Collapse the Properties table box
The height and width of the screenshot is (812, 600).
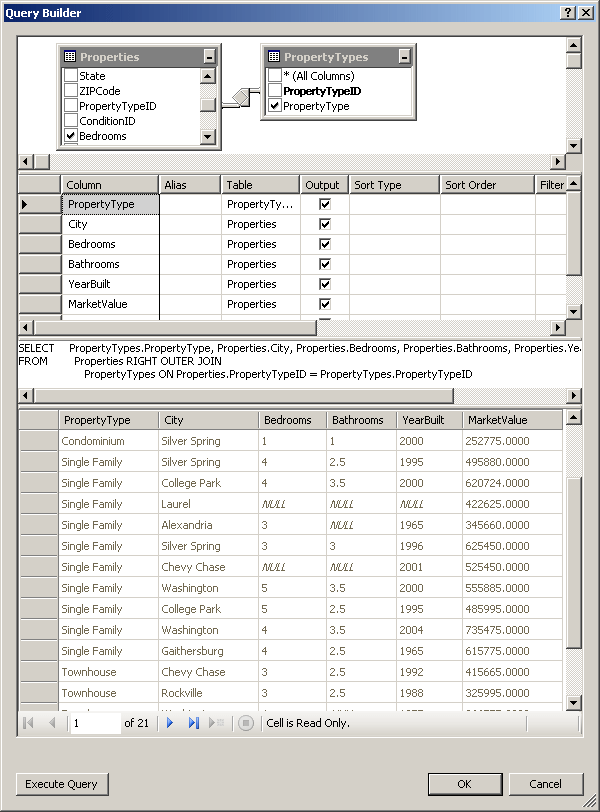pyautogui.click(x=209, y=56)
